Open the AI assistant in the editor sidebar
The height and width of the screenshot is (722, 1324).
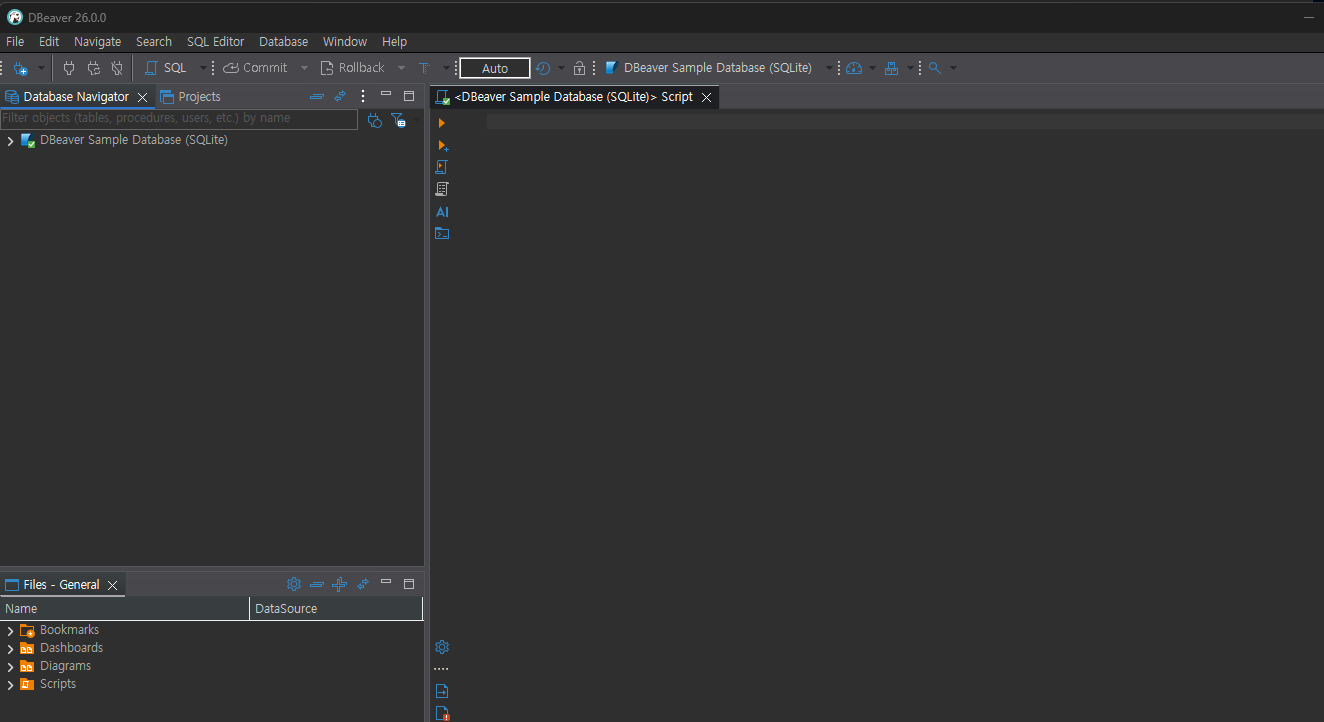tap(442, 212)
